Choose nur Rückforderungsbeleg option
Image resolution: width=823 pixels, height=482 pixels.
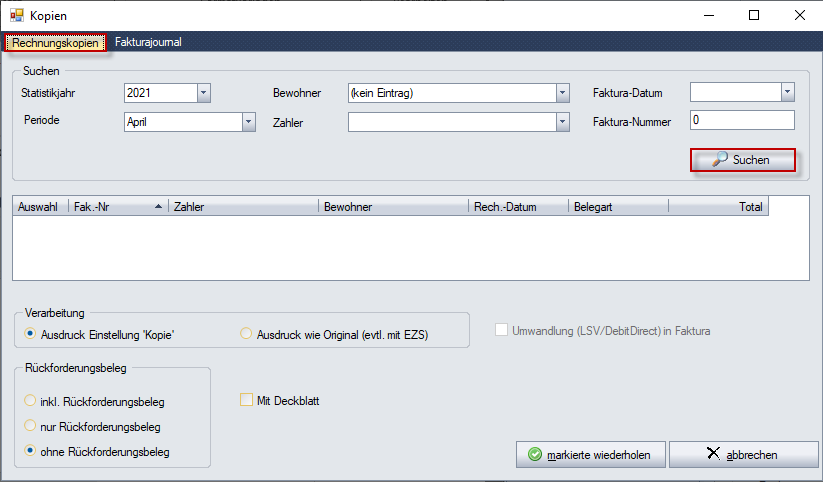pyautogui.click(x=30, y=426)
